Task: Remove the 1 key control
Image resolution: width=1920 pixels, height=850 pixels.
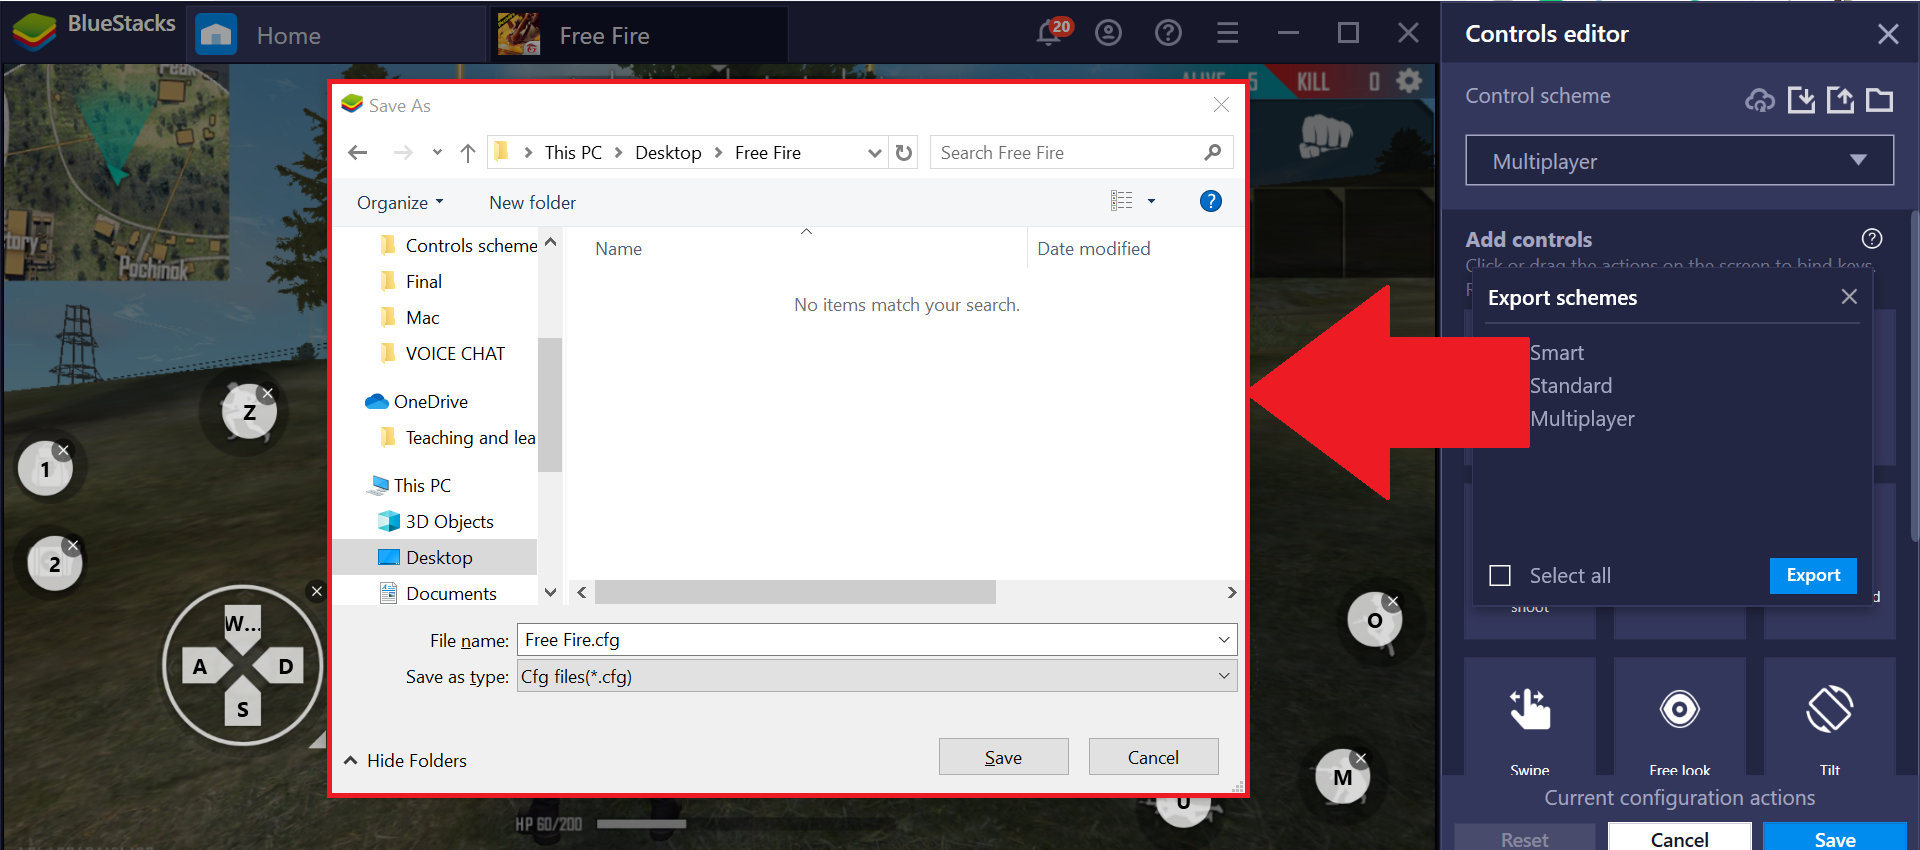Action: (63, 450)
